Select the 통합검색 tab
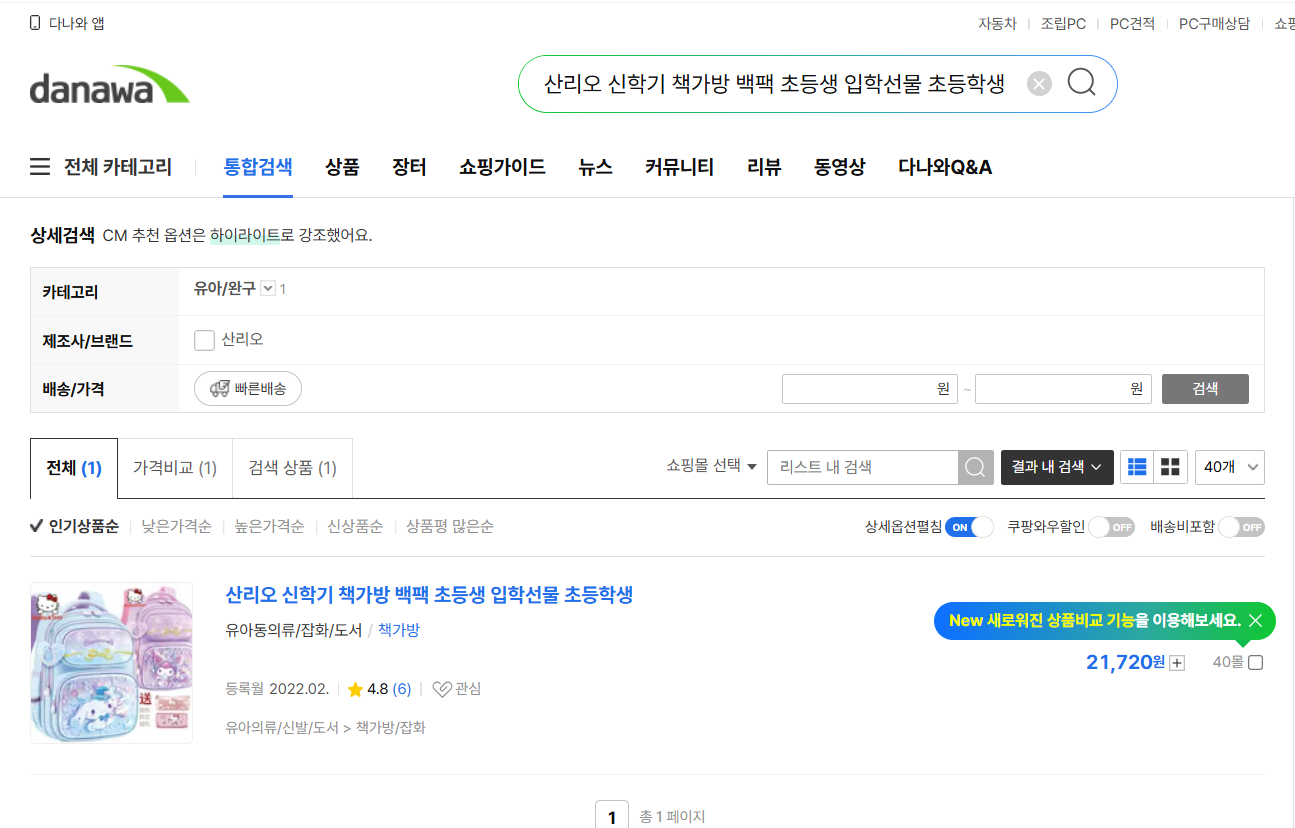Viewport: 1295px width, 828px height. pyautogui.click(x=258, y=167)
